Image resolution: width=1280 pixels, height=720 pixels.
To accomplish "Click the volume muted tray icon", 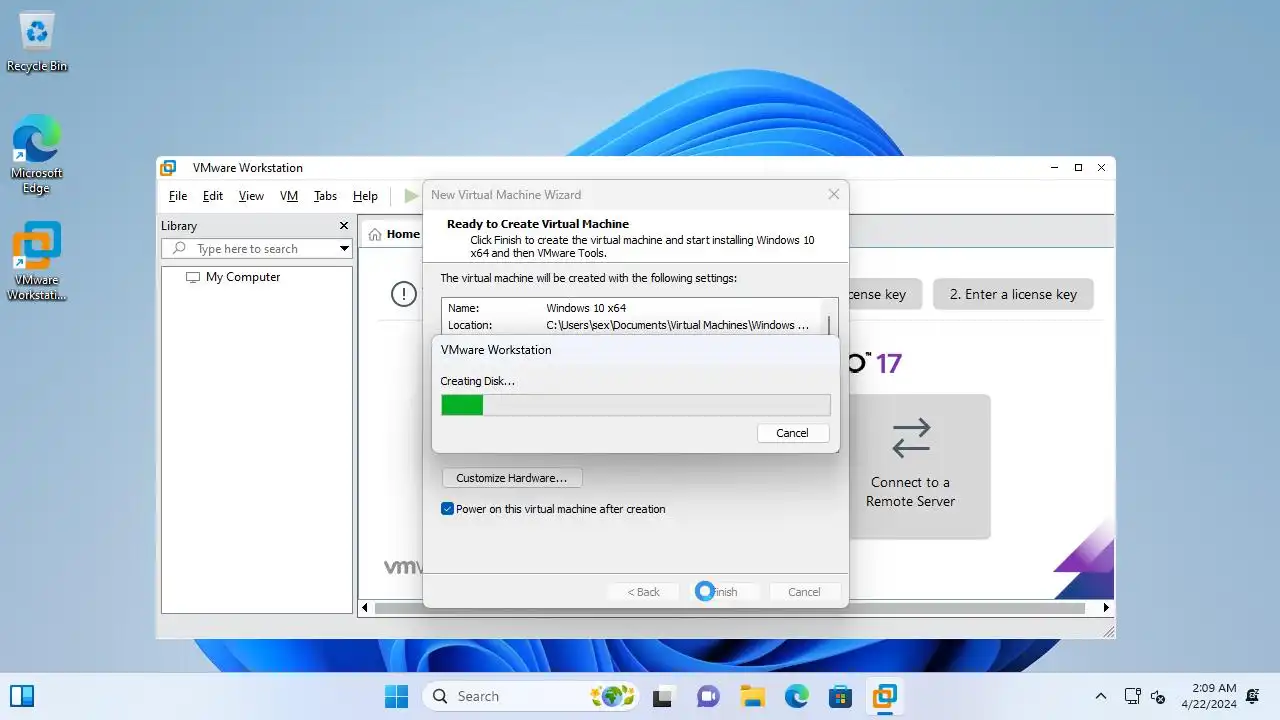I will 1159,696.
